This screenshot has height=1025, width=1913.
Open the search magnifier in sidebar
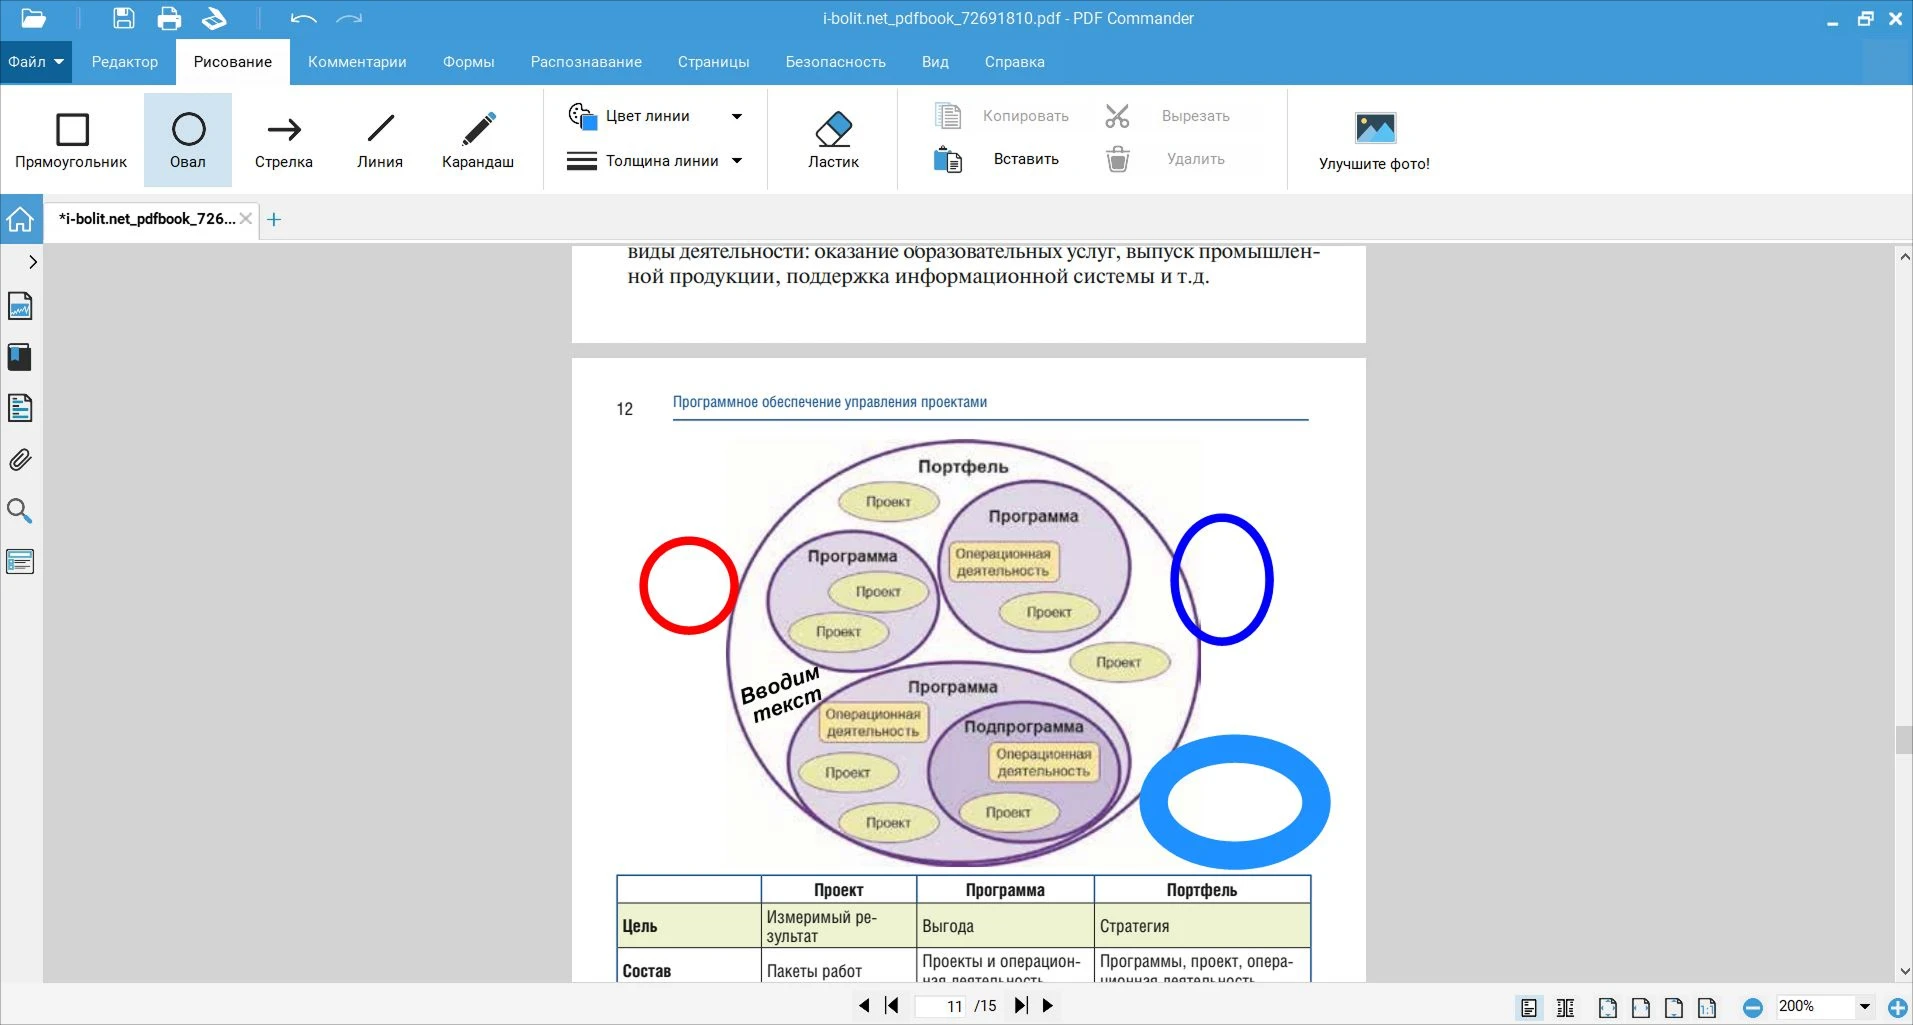point(20,511)
